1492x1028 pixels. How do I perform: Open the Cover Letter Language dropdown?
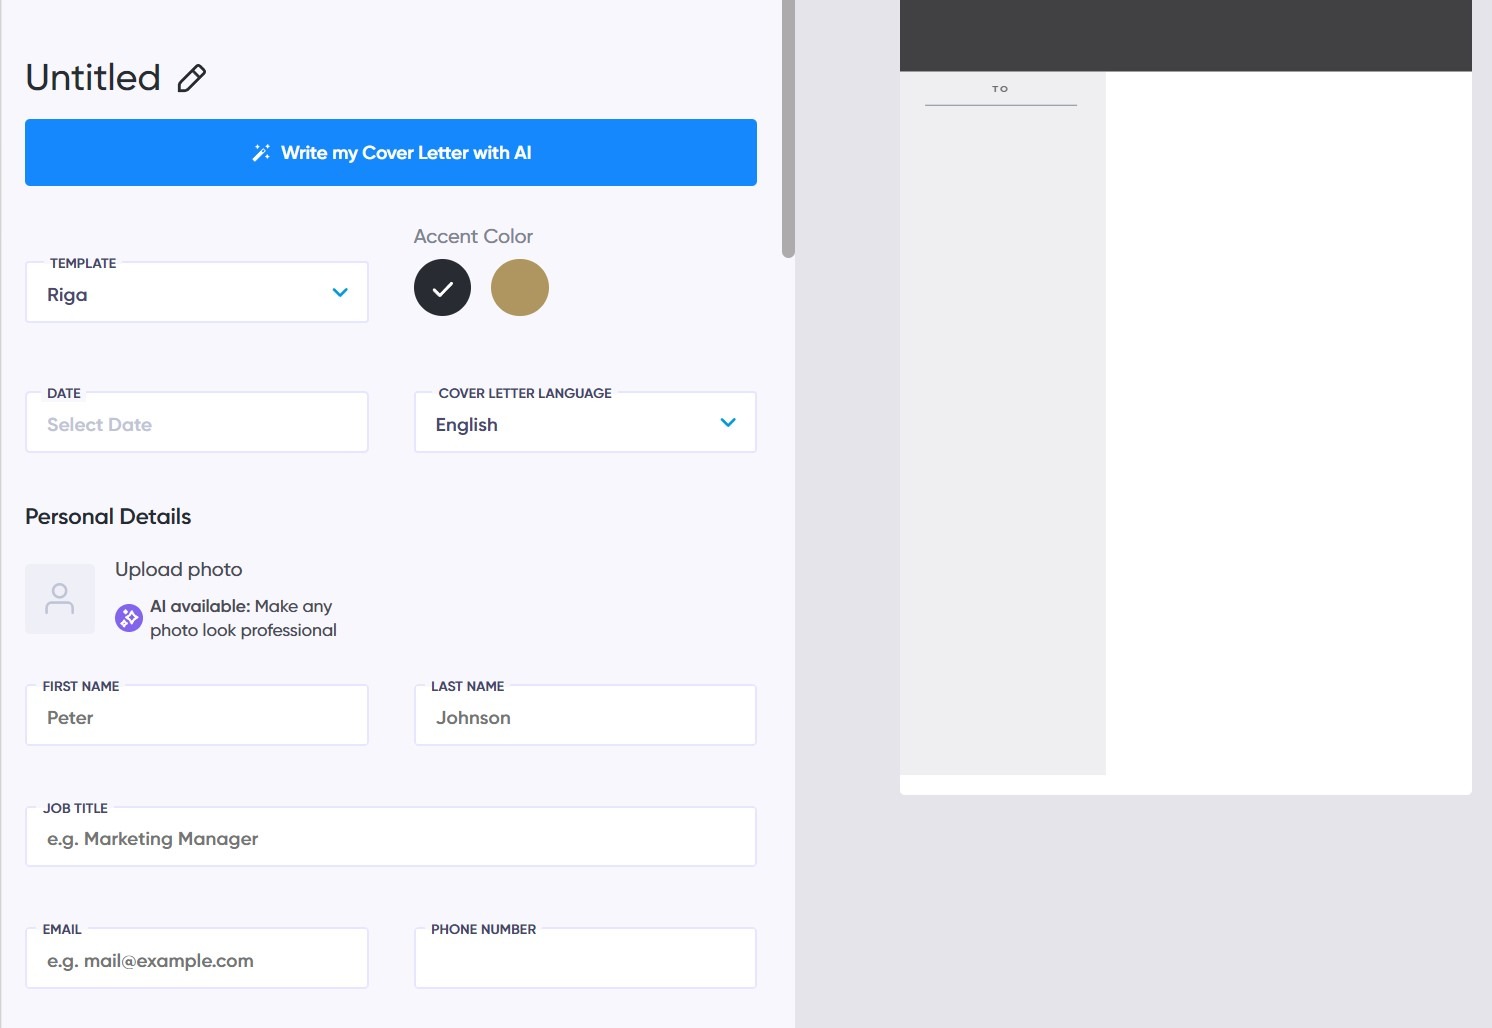[x=584, y=422]
